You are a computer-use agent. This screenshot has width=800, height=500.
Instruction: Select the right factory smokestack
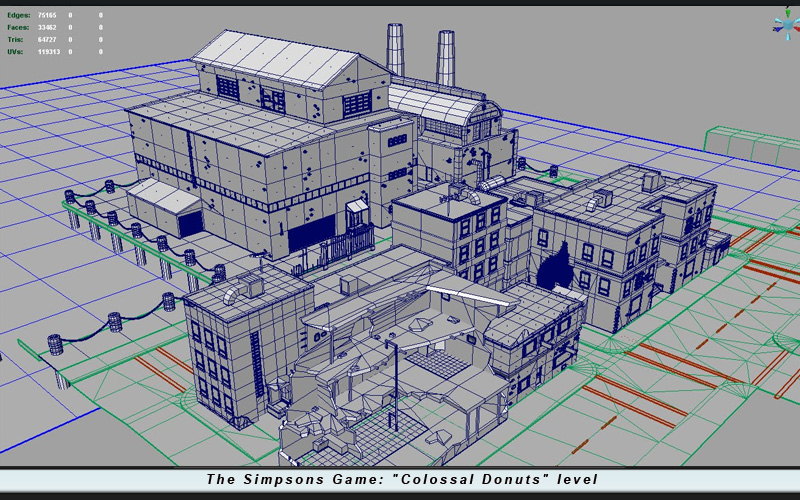tap(445, 58)
